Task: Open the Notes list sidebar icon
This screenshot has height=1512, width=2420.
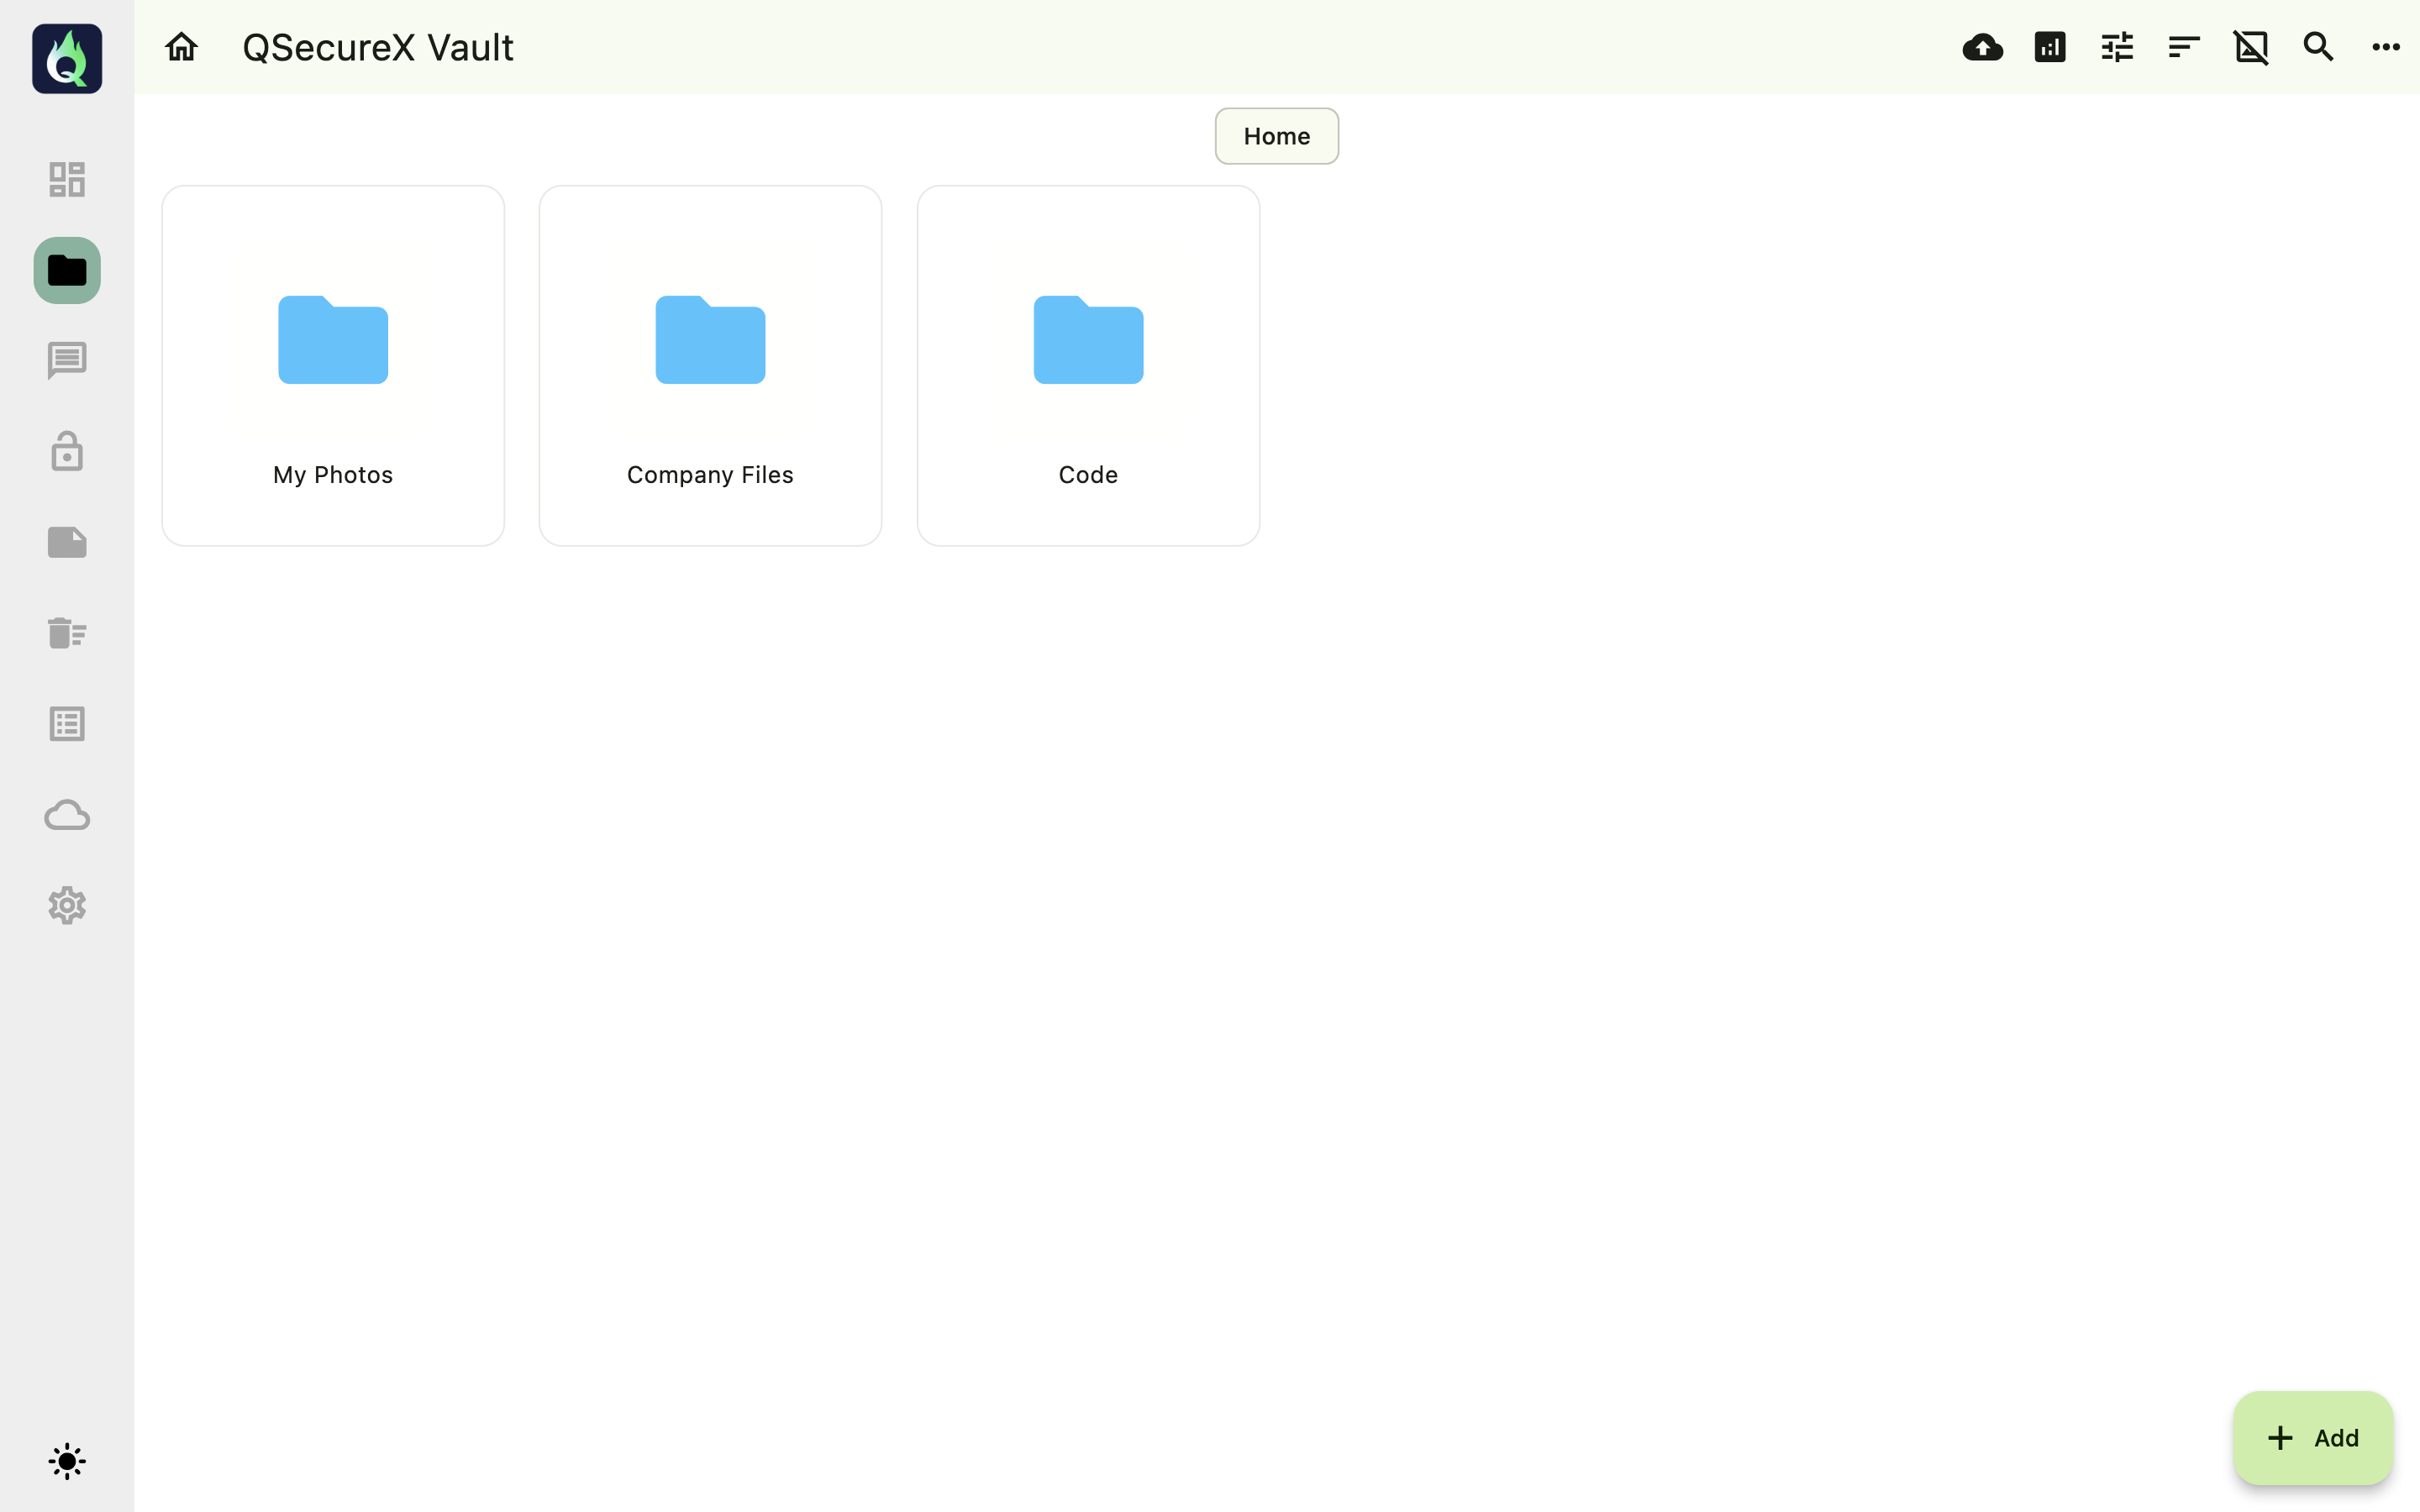Action: click(x=66, y=723)
